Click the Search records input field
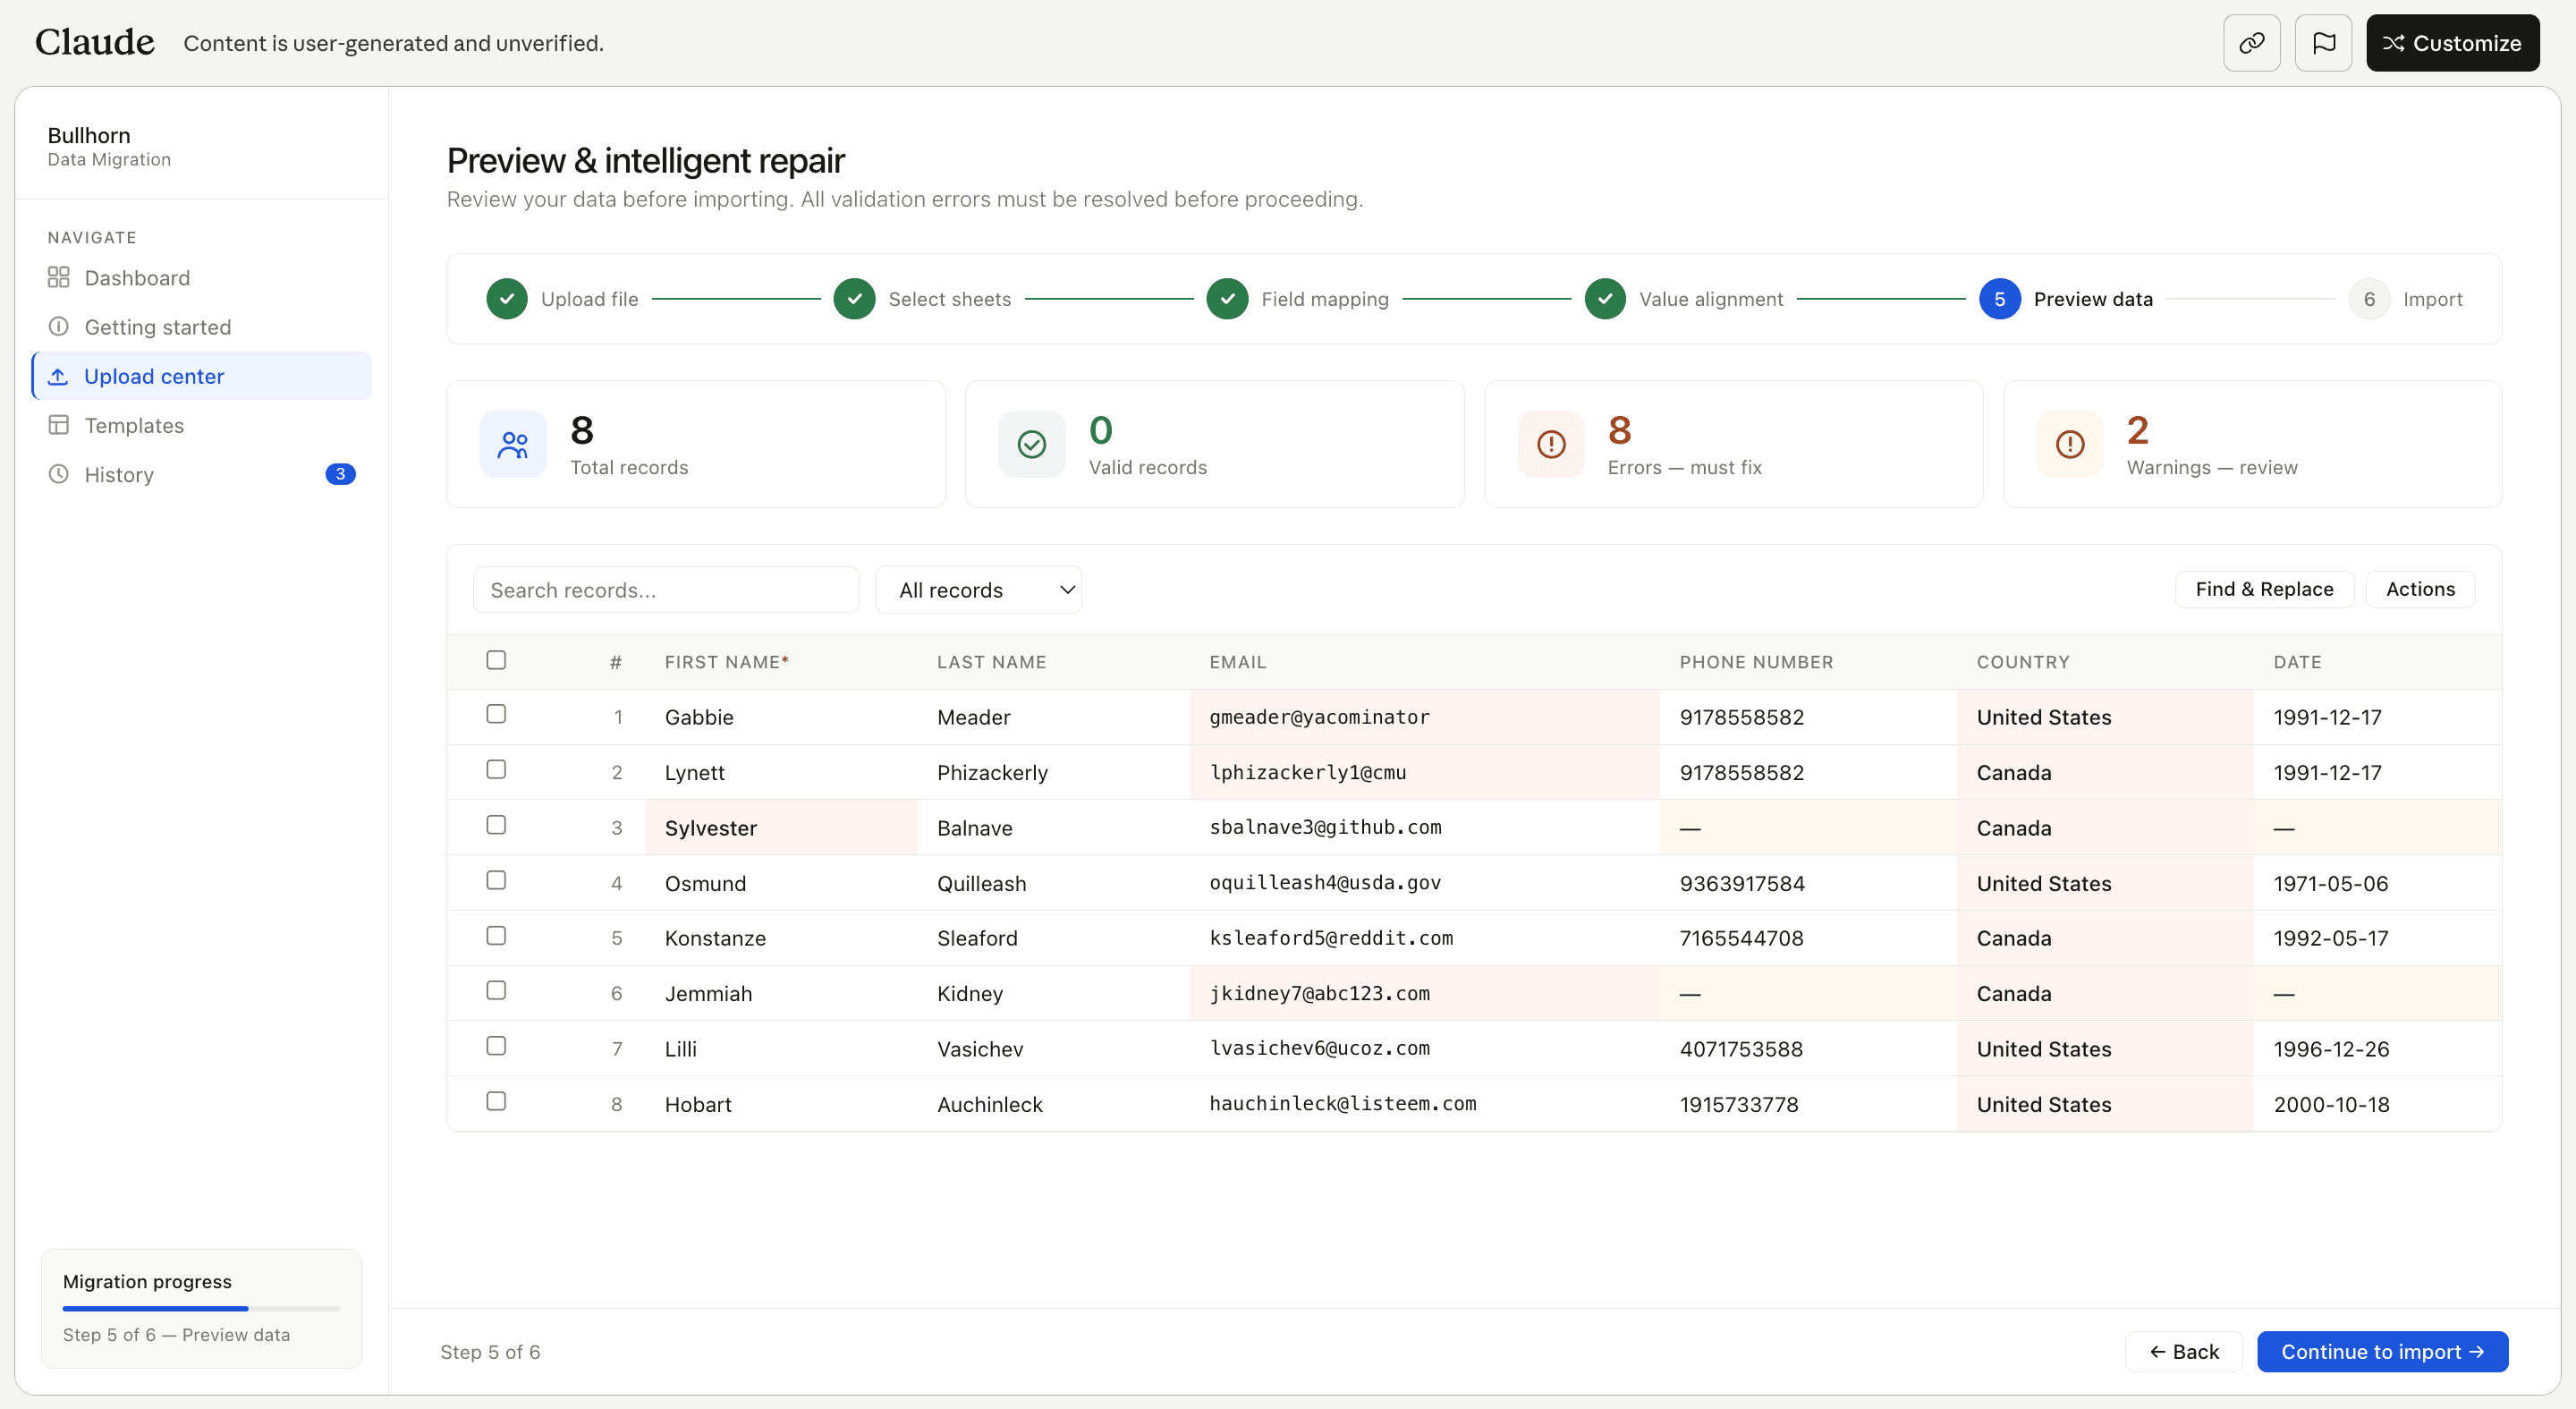This screenshot has width=2576, height=1409. click(x=666, y=590)
